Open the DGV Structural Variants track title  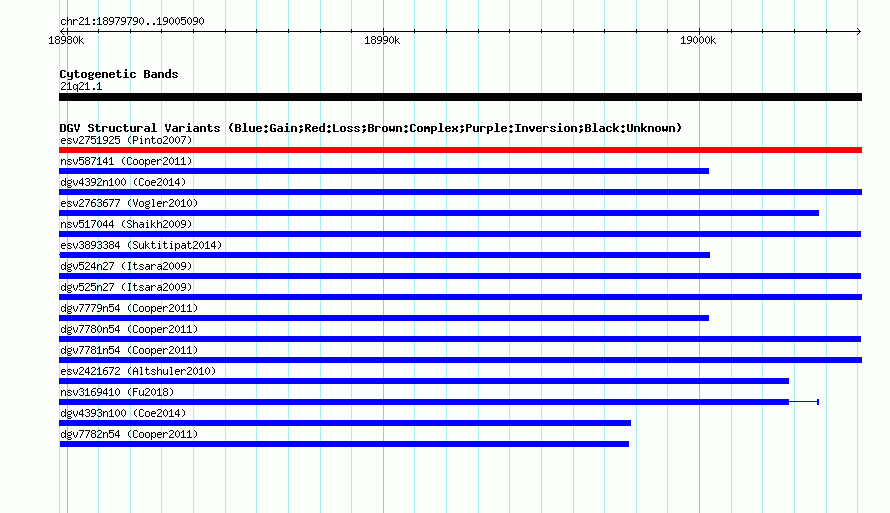pos(371,128)
